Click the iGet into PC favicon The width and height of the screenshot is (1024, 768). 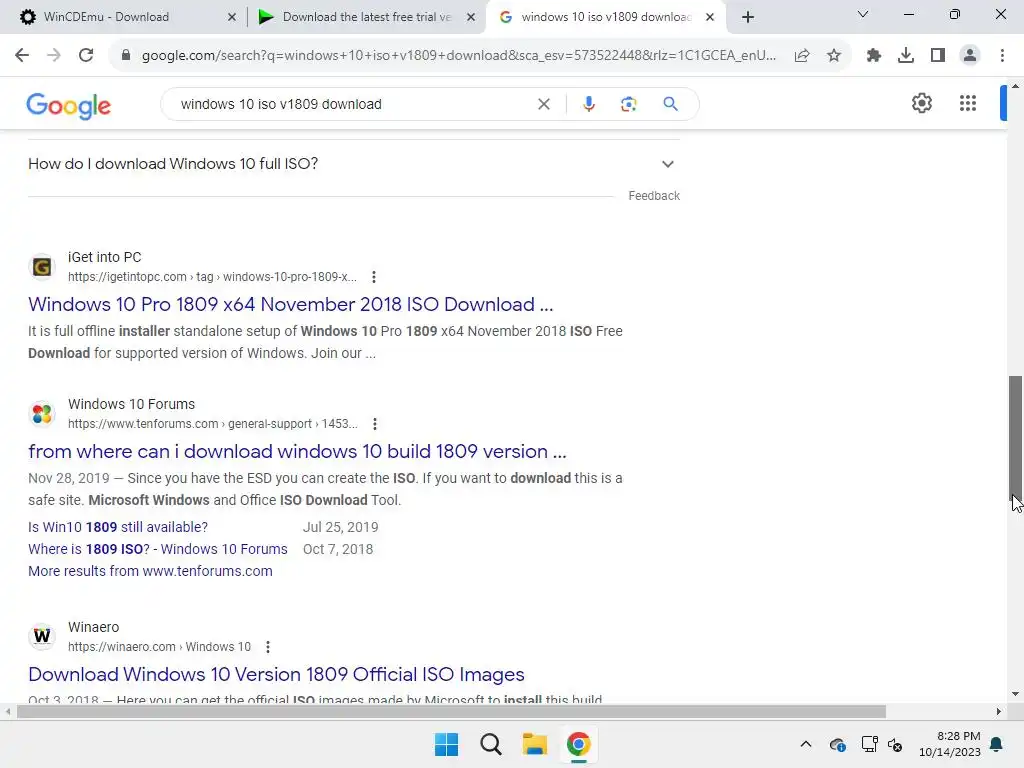tap(42, 266)
